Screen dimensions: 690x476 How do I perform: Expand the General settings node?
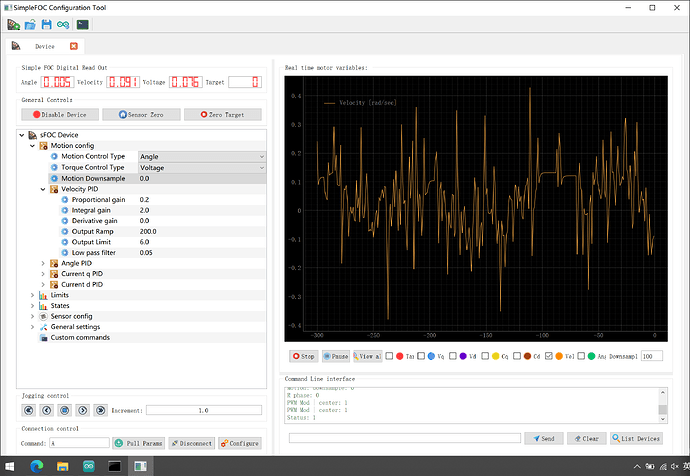(32, 327)
